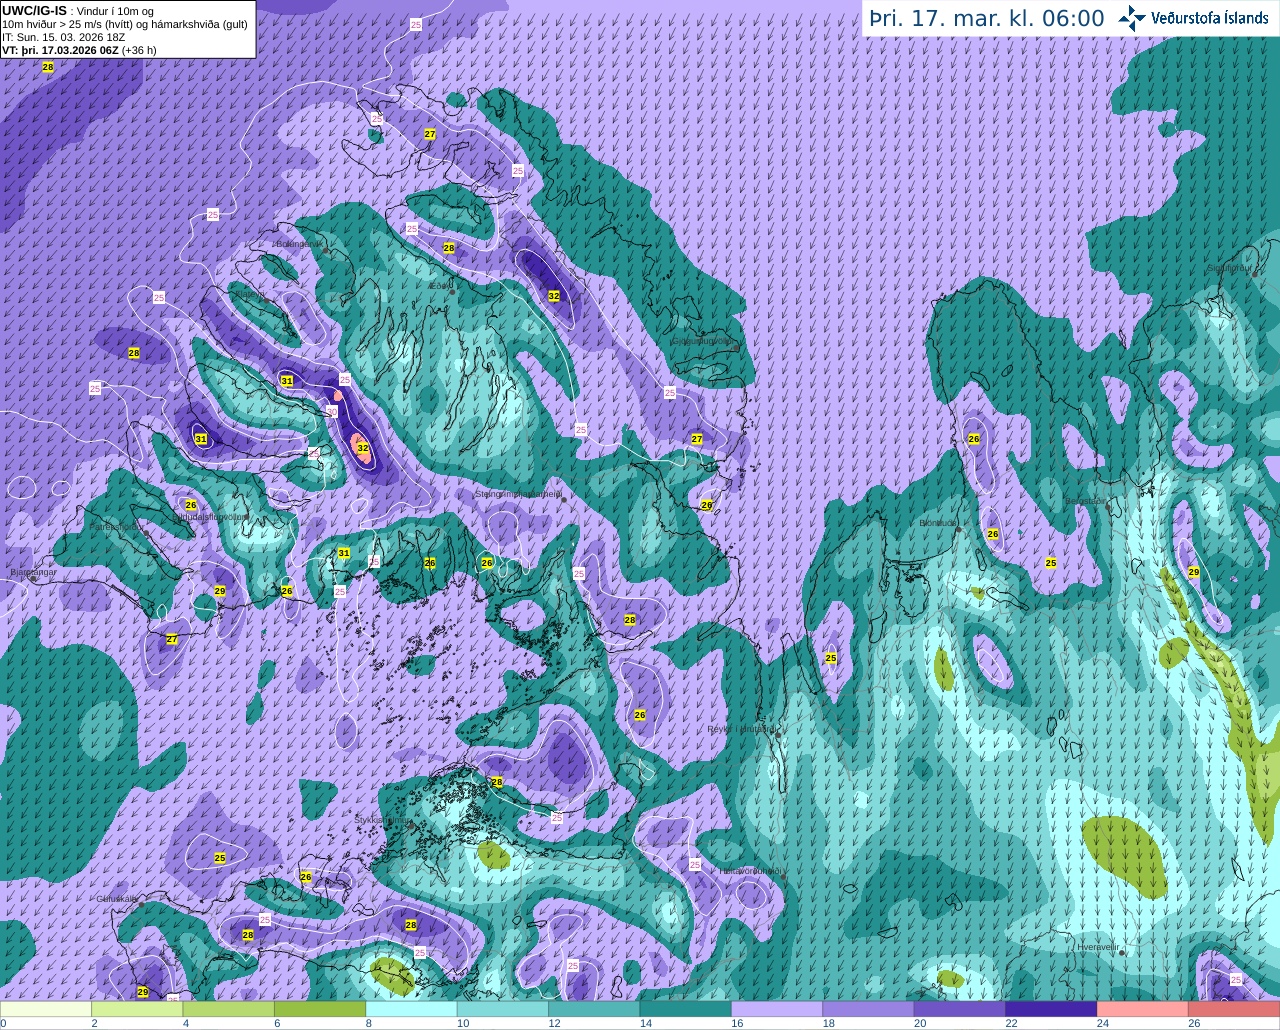Screen dimensions: 1280x1030
Task: Click the legend scale number 8
Action: 369,1023
